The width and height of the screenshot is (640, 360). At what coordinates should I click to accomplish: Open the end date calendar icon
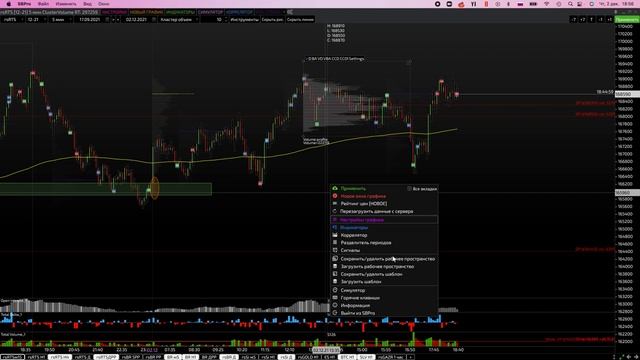click(154, 20)
